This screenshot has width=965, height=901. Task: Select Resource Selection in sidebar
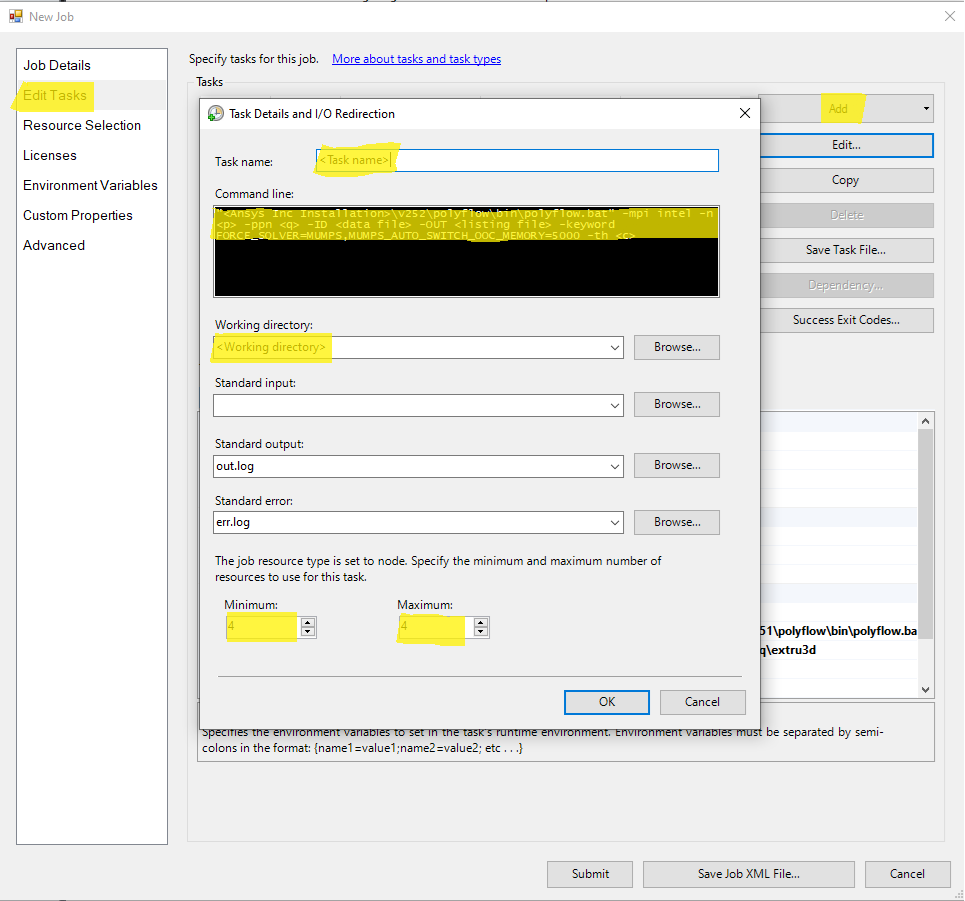[82, 125]
